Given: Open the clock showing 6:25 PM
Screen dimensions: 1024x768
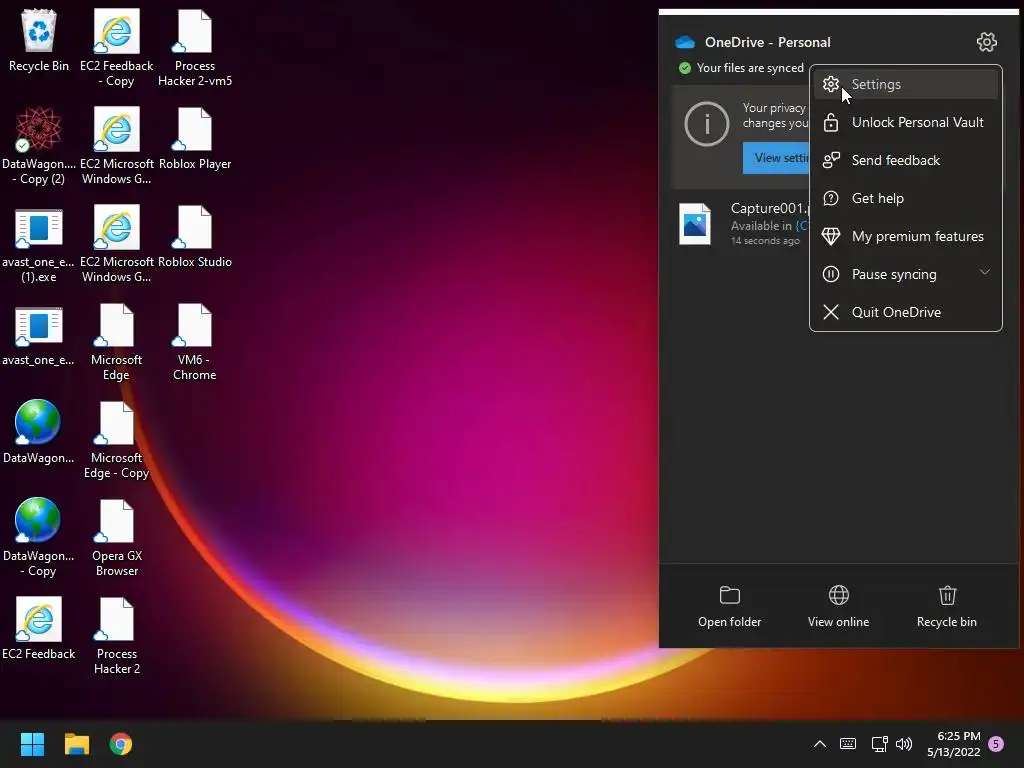Looking at the screenshot, I should (x=953, y=744).
